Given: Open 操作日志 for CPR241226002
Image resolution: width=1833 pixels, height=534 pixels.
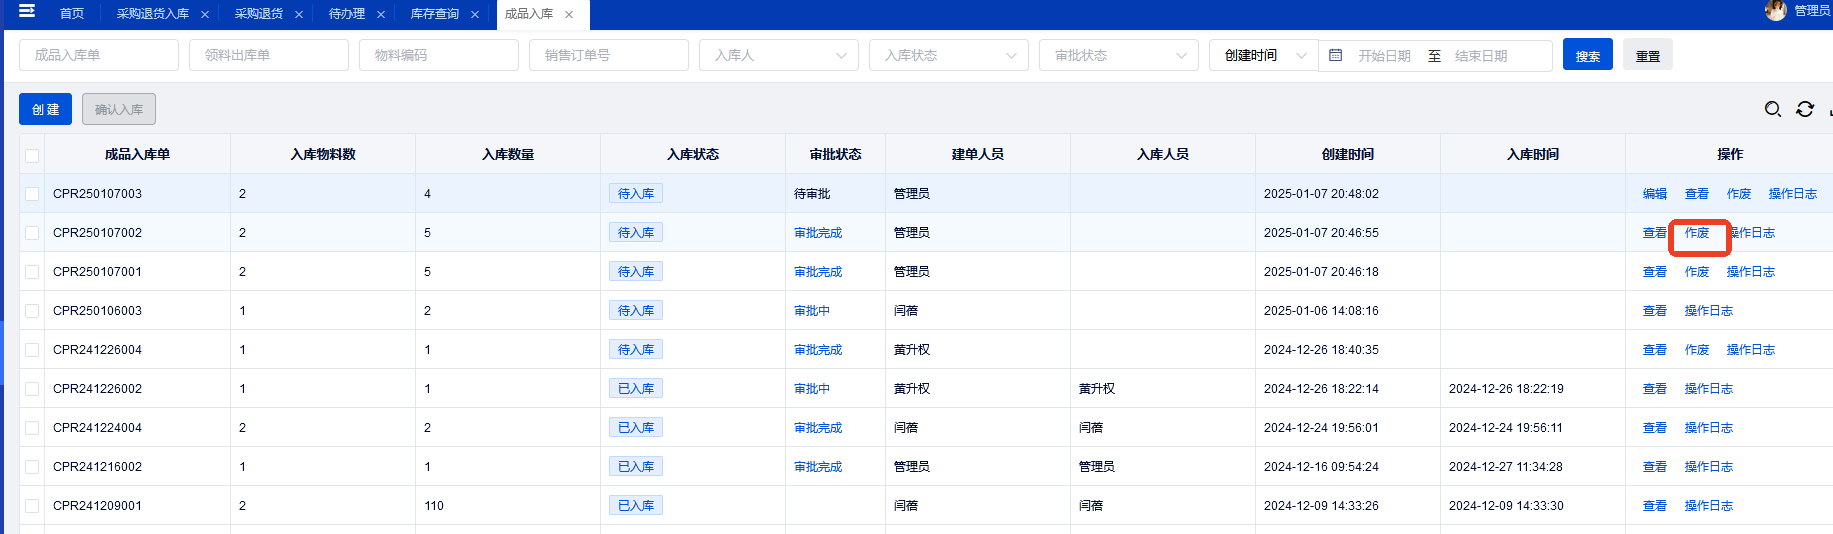Looking at the screenshot, I should (1709, 389).
